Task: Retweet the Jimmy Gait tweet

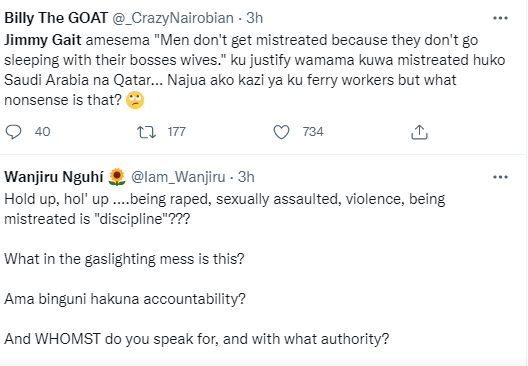Action: pos(146,132)
